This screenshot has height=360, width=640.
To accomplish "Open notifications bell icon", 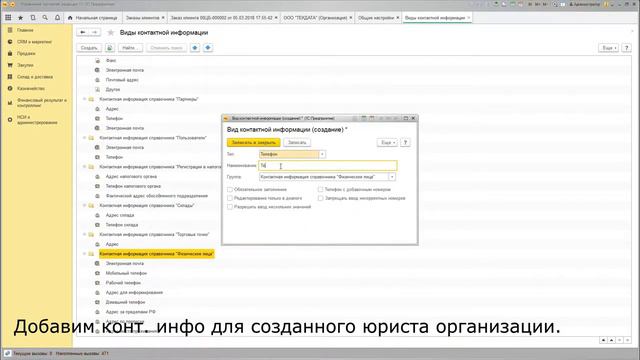I will (x=57, y=18).
